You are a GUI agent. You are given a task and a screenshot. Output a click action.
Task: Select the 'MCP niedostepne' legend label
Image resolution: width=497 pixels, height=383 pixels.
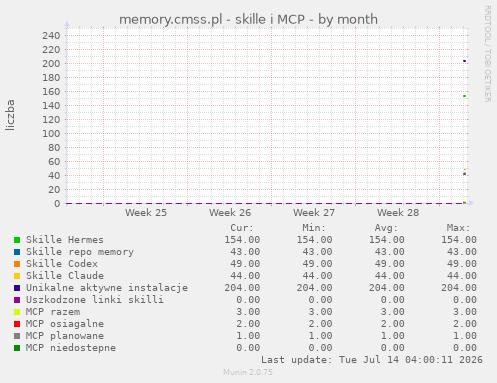point(71,348)
